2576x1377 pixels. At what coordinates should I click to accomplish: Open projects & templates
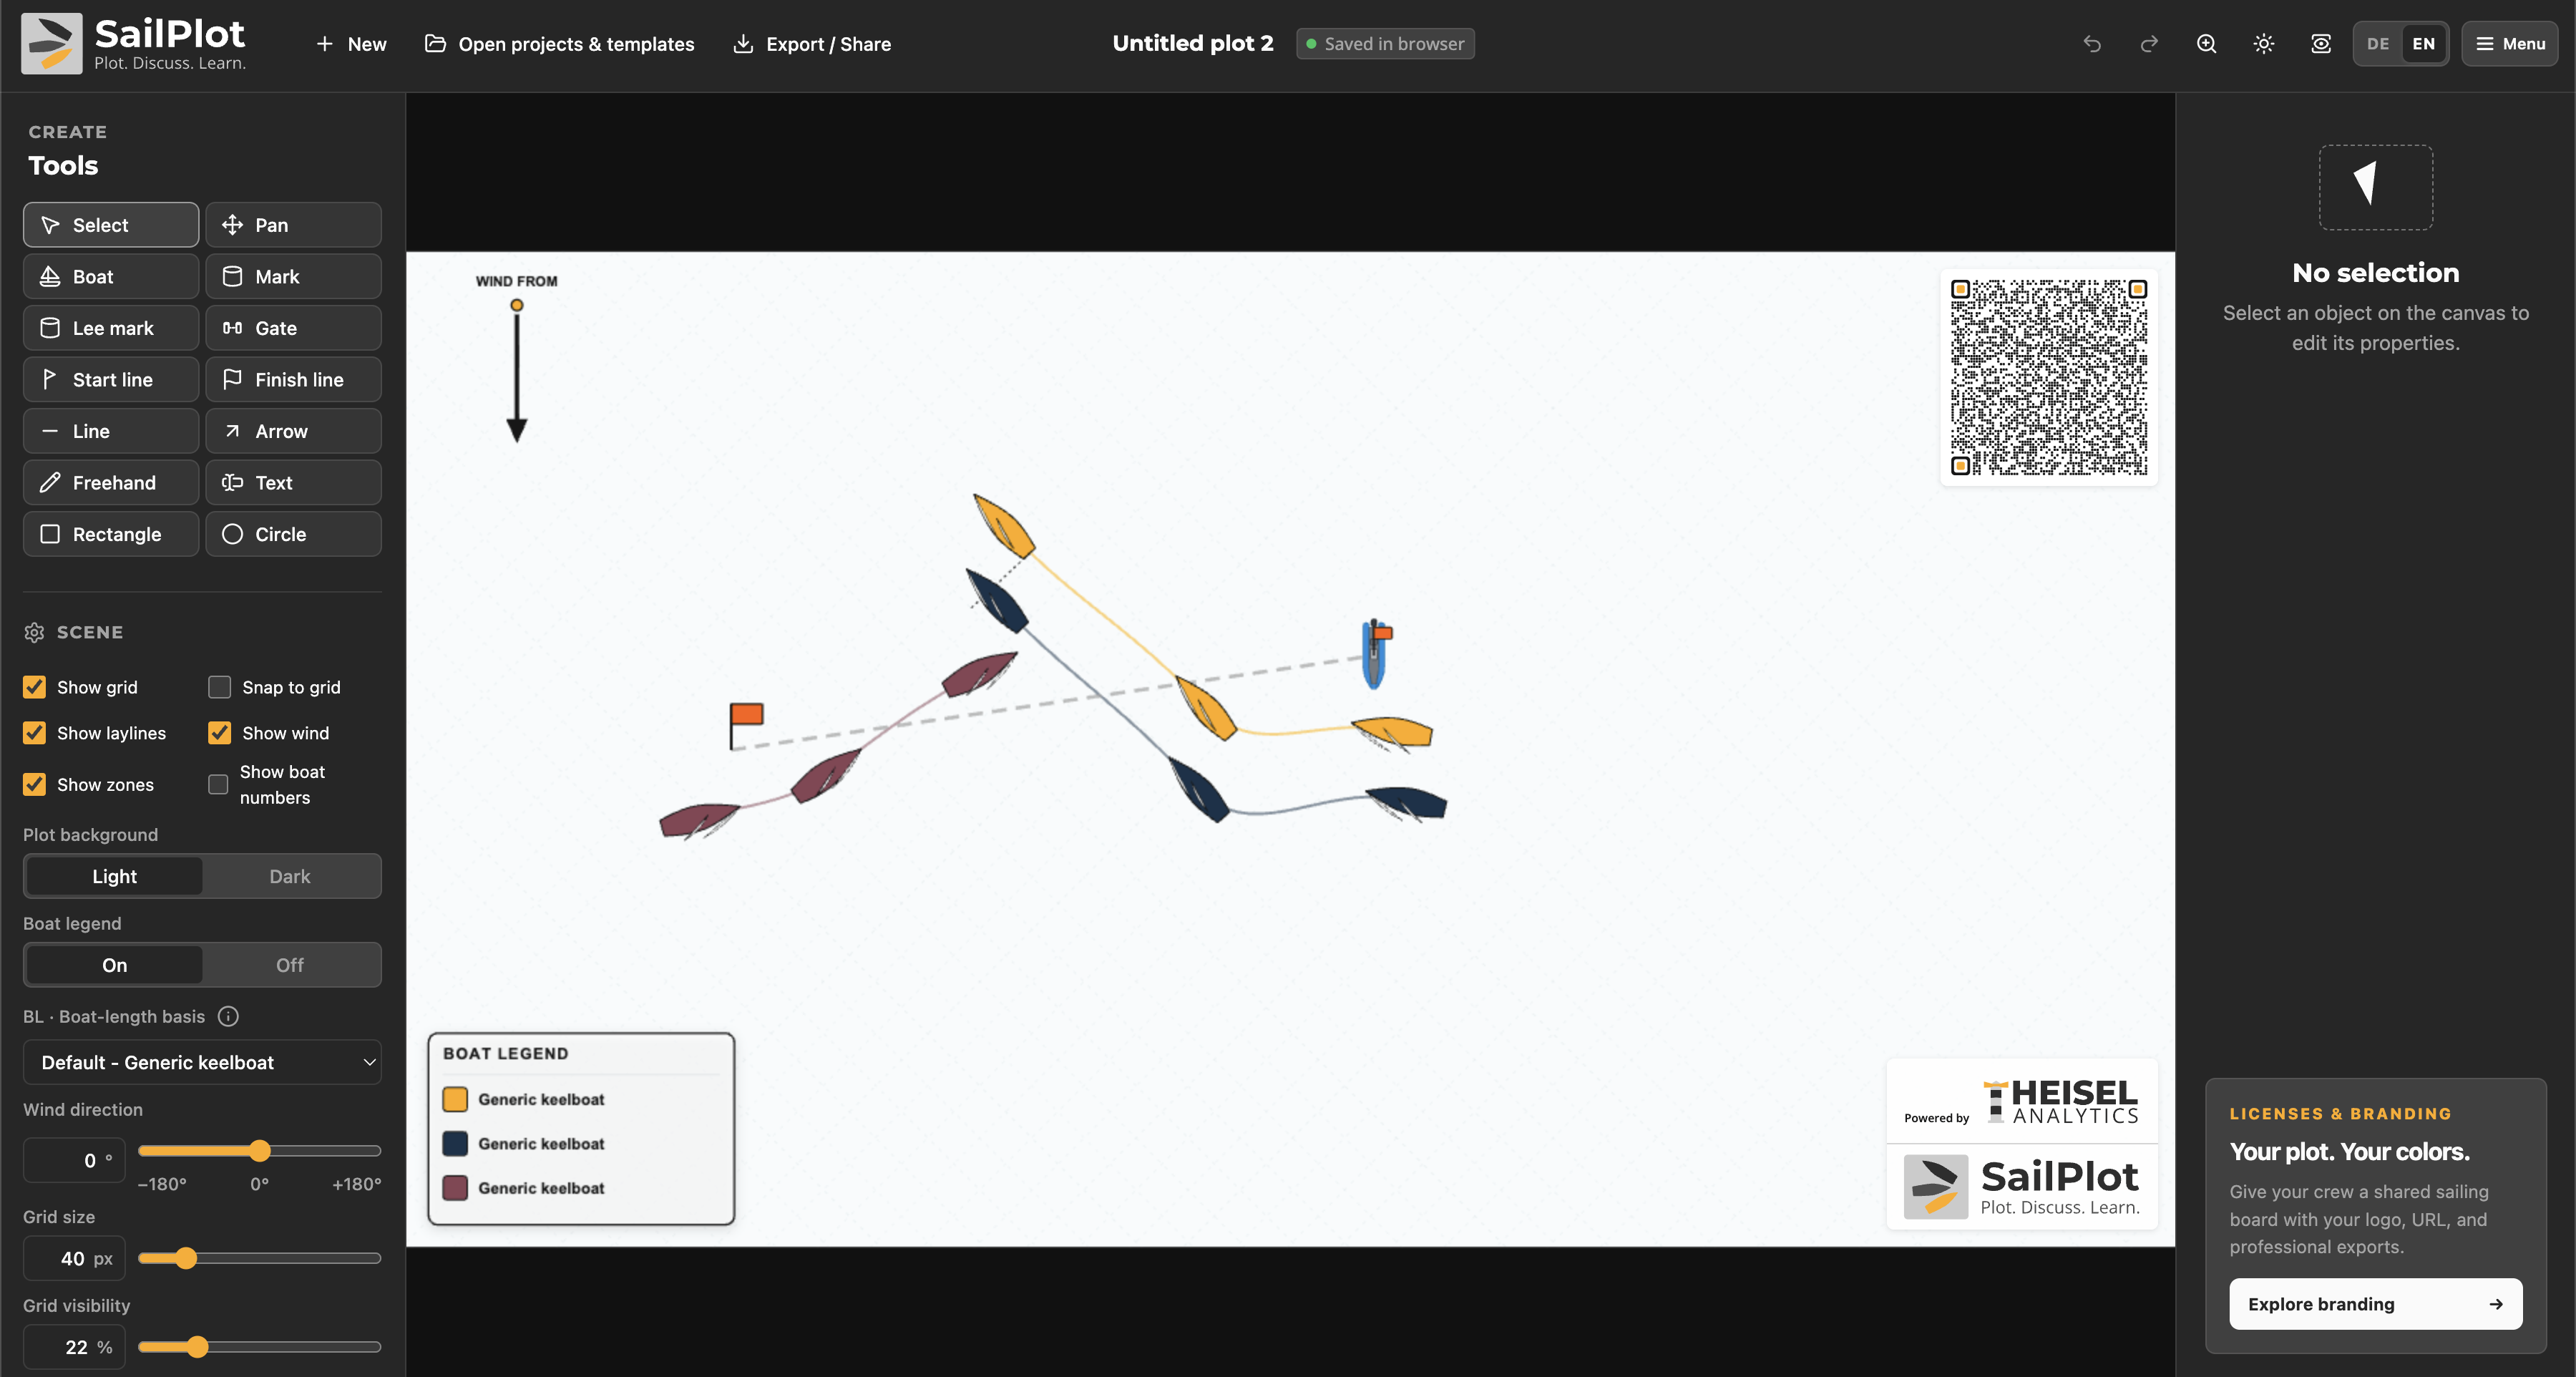(559, 44)
